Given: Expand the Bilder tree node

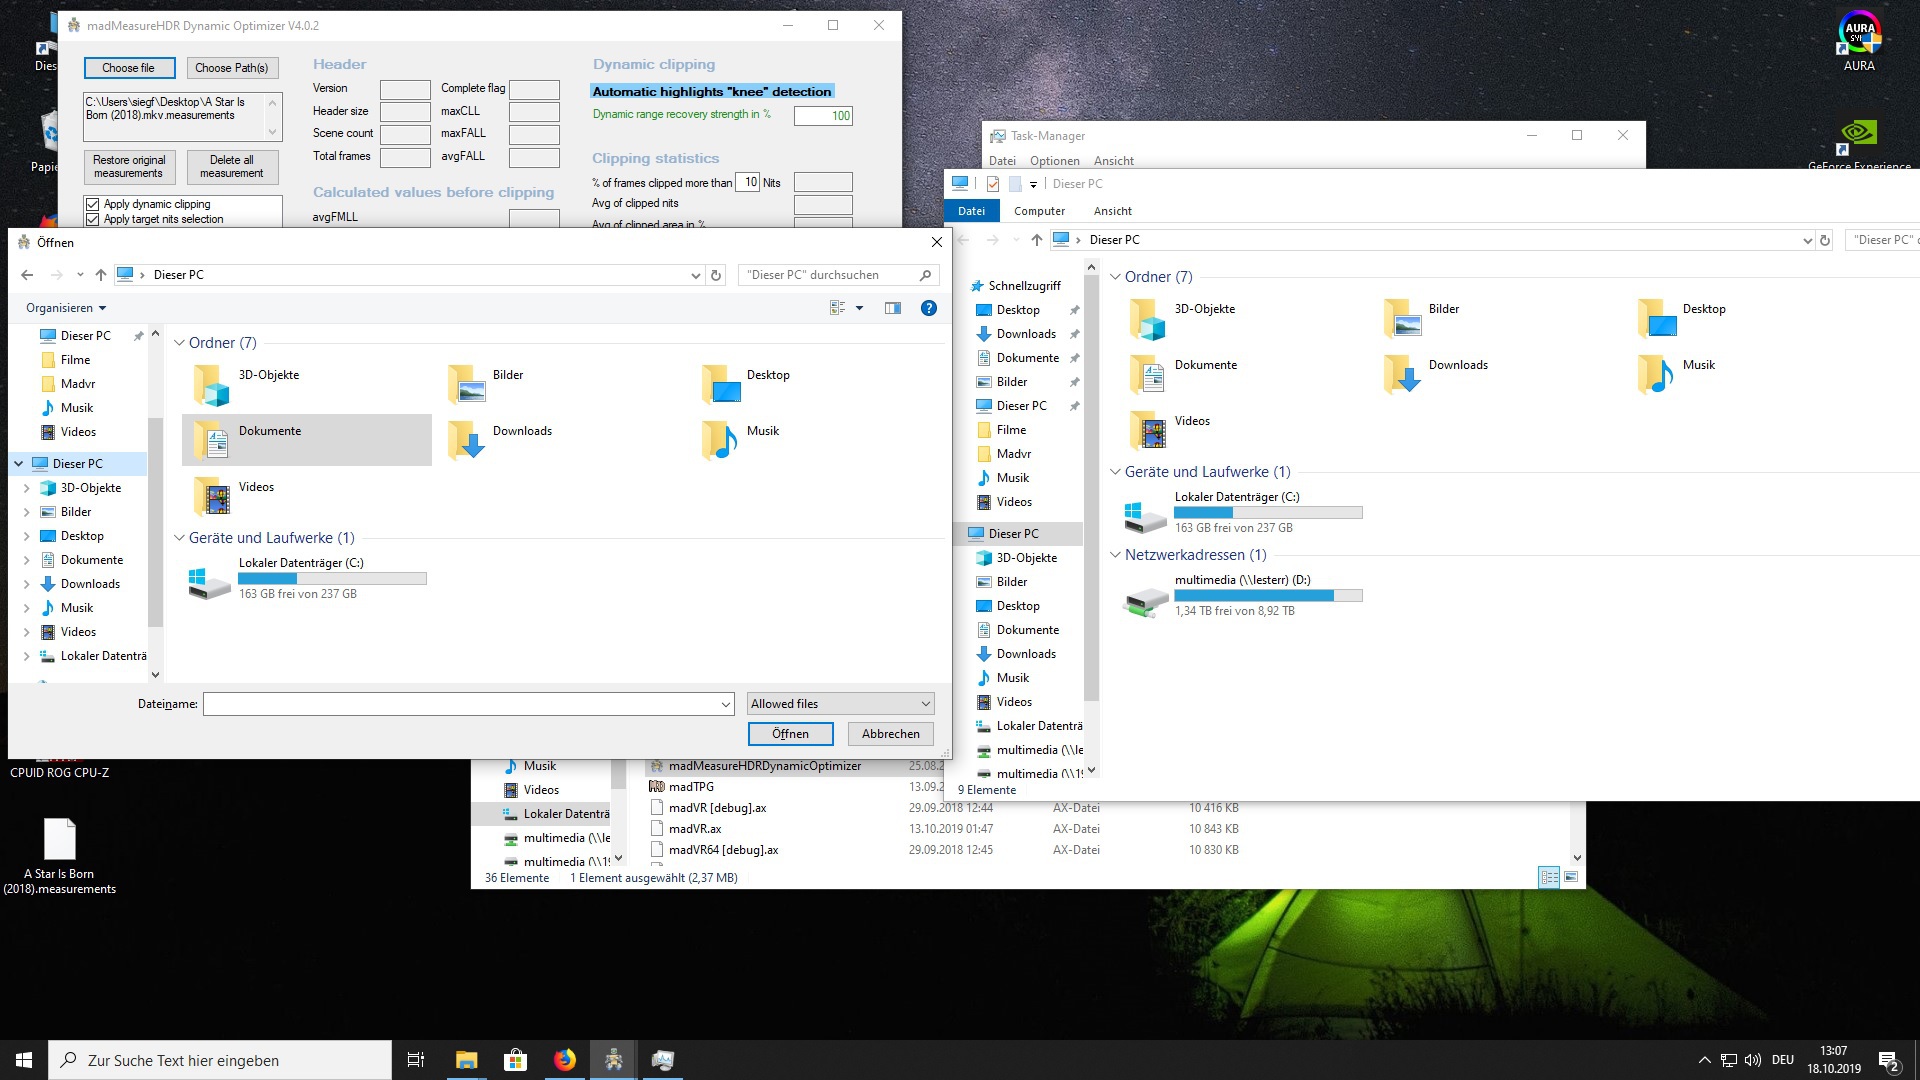Looking at the screenshot, I should click(27, 512).
